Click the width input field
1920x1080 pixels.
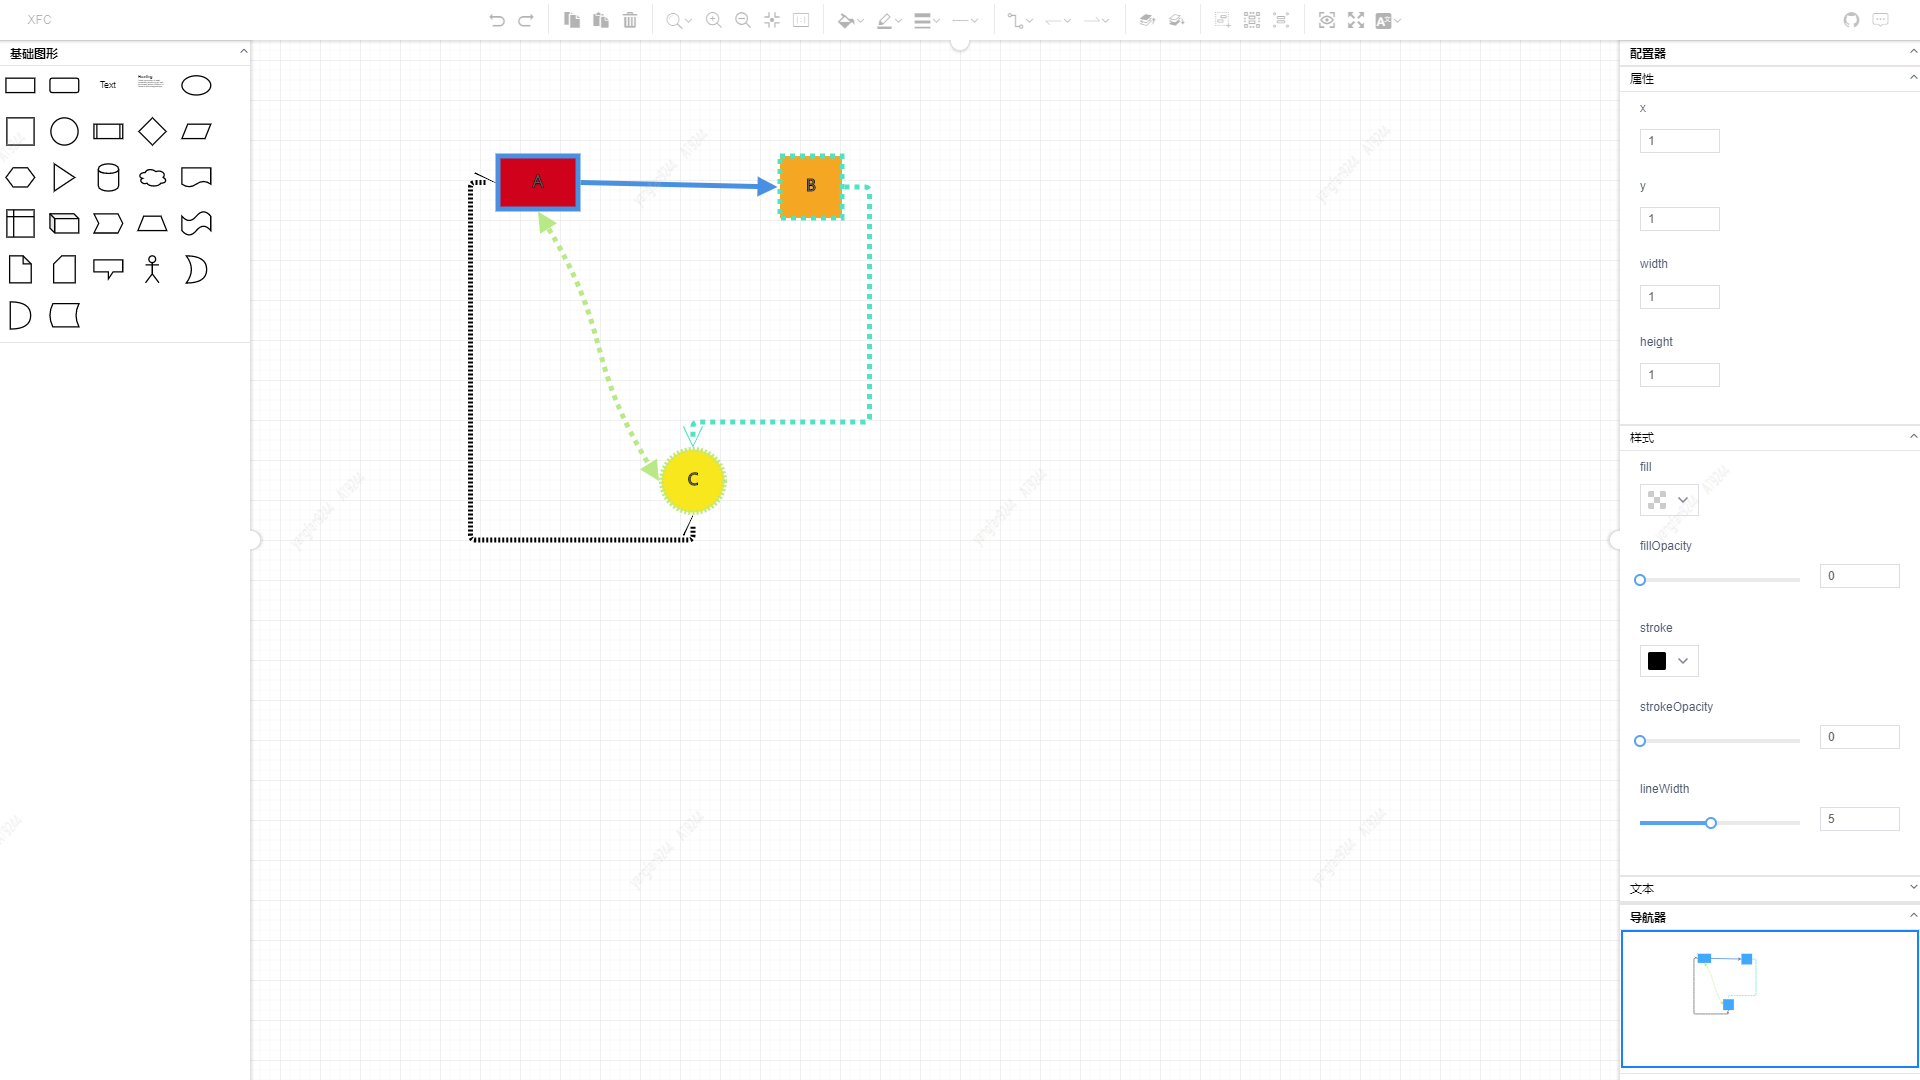pyautogui.click(x=1679, y=297)
